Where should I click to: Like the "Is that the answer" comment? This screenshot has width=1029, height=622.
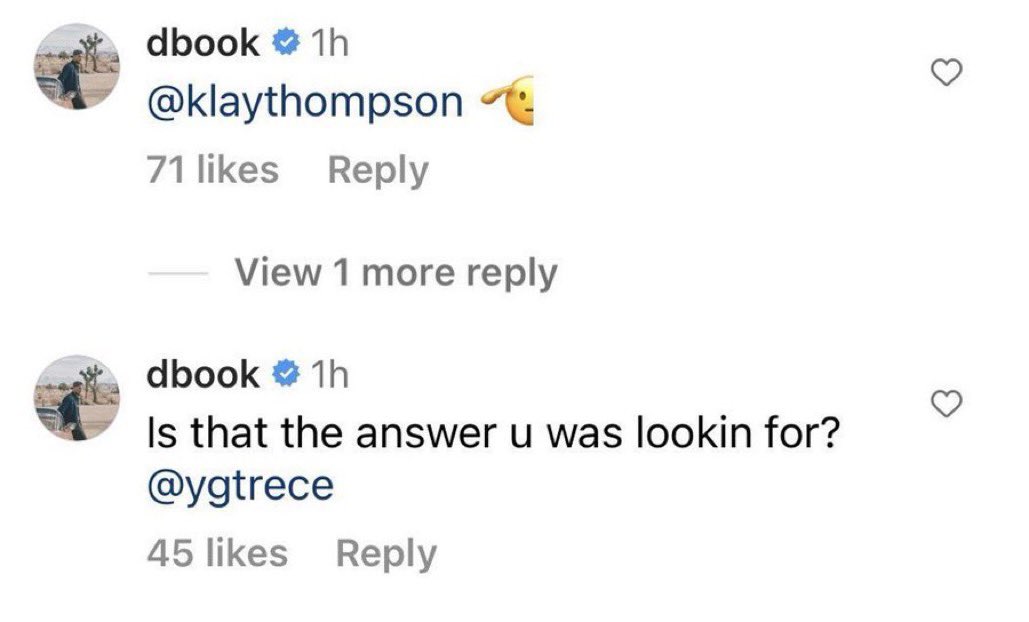[x=946, y=403]
